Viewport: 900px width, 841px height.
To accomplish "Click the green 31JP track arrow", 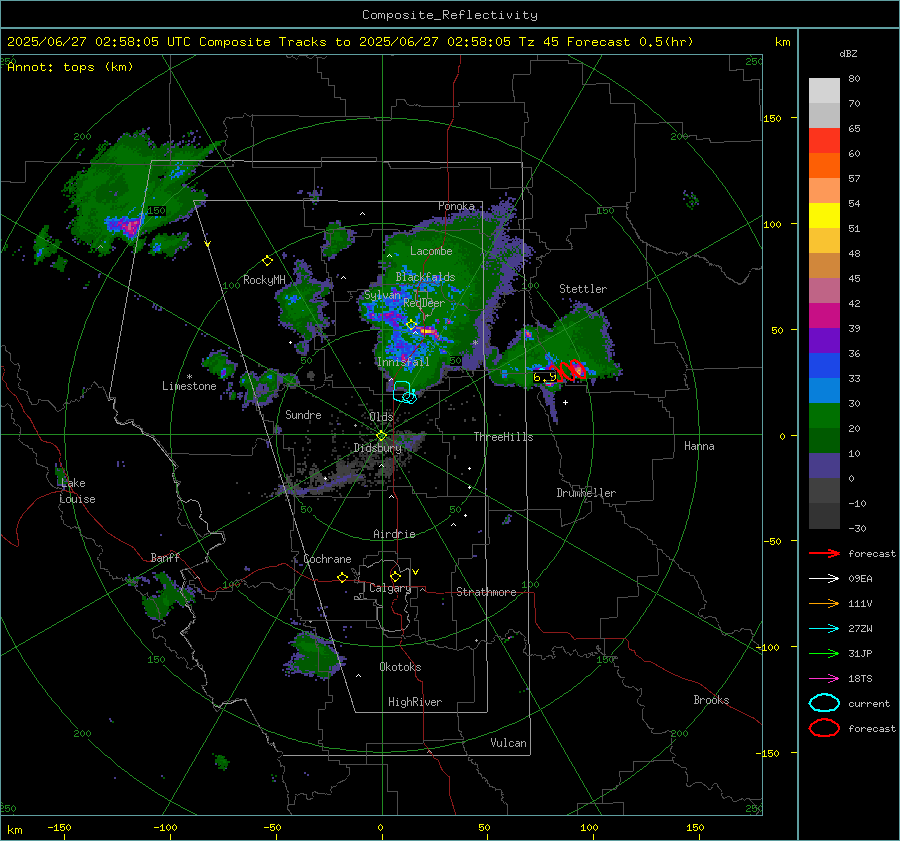I will pyautogui.click(x=824, y=653).
